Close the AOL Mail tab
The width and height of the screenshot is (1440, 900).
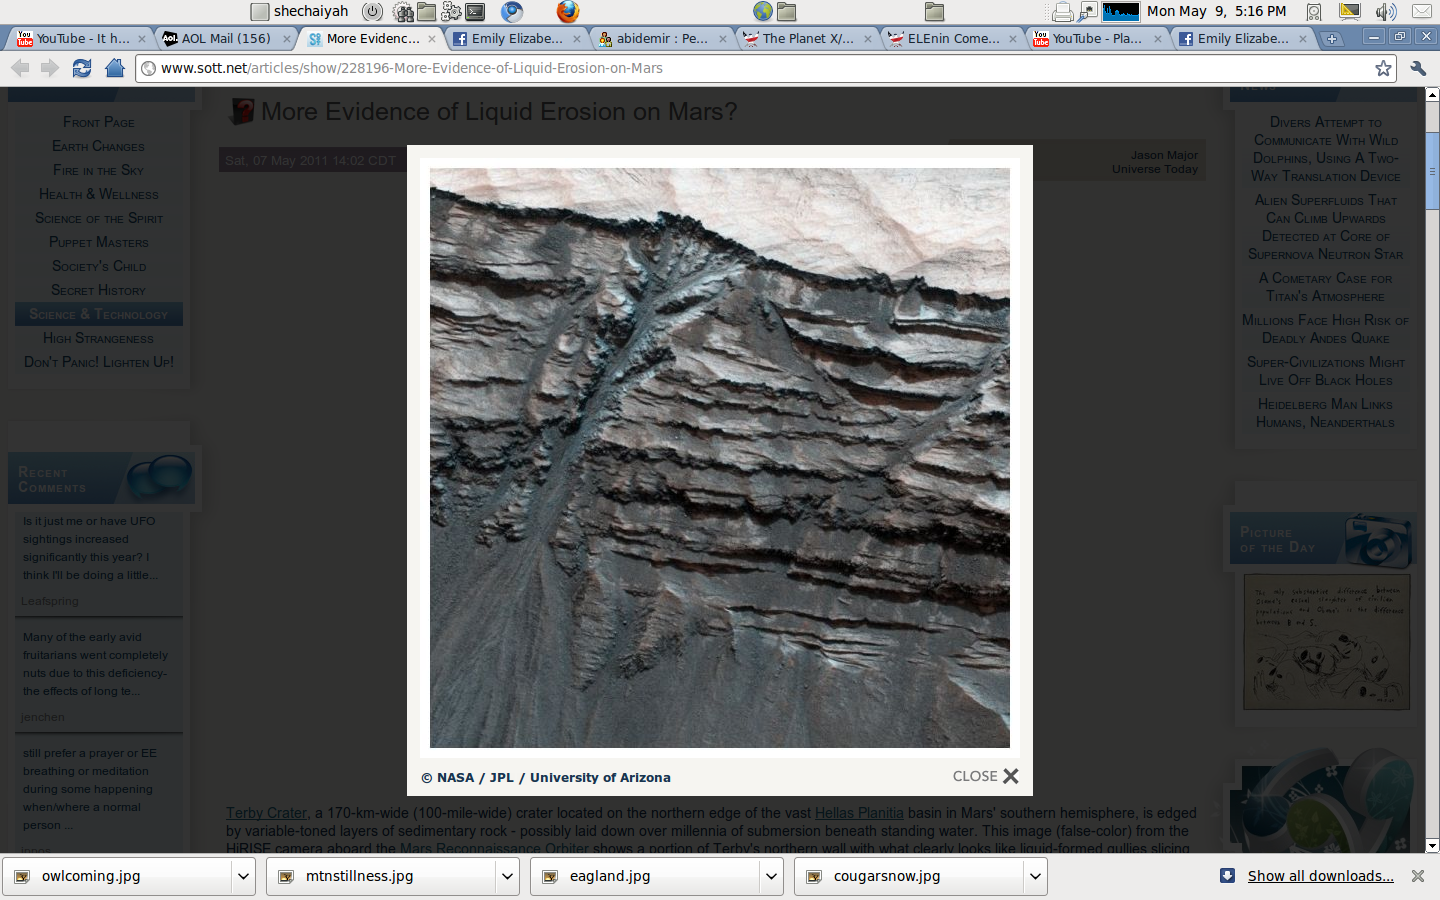coord(287,39)
